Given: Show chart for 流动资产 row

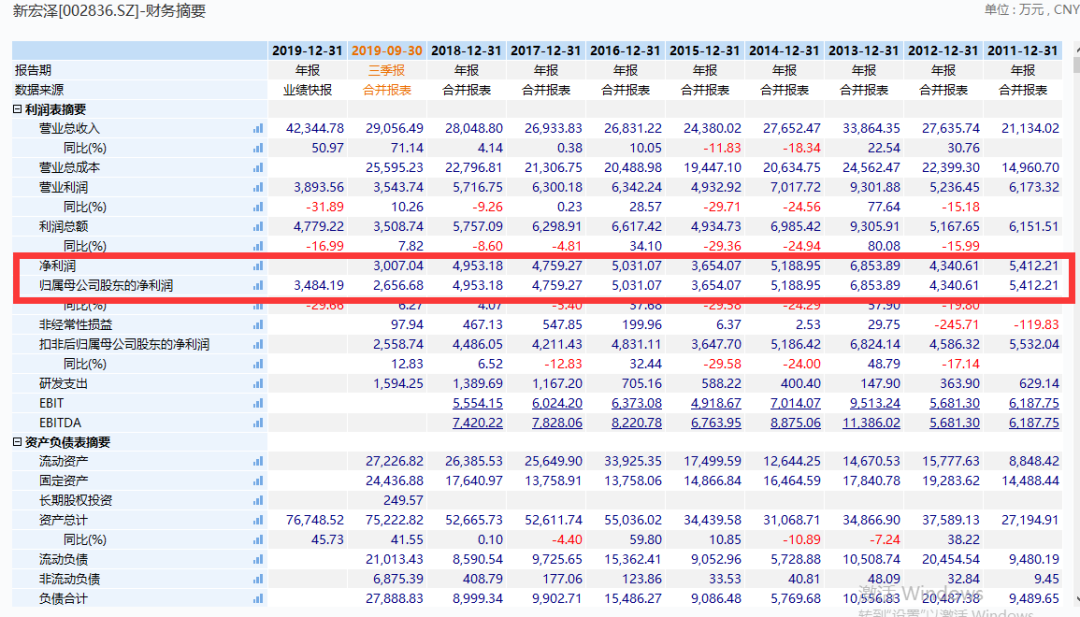Looking at the screenshot, I should coord(258,461).
